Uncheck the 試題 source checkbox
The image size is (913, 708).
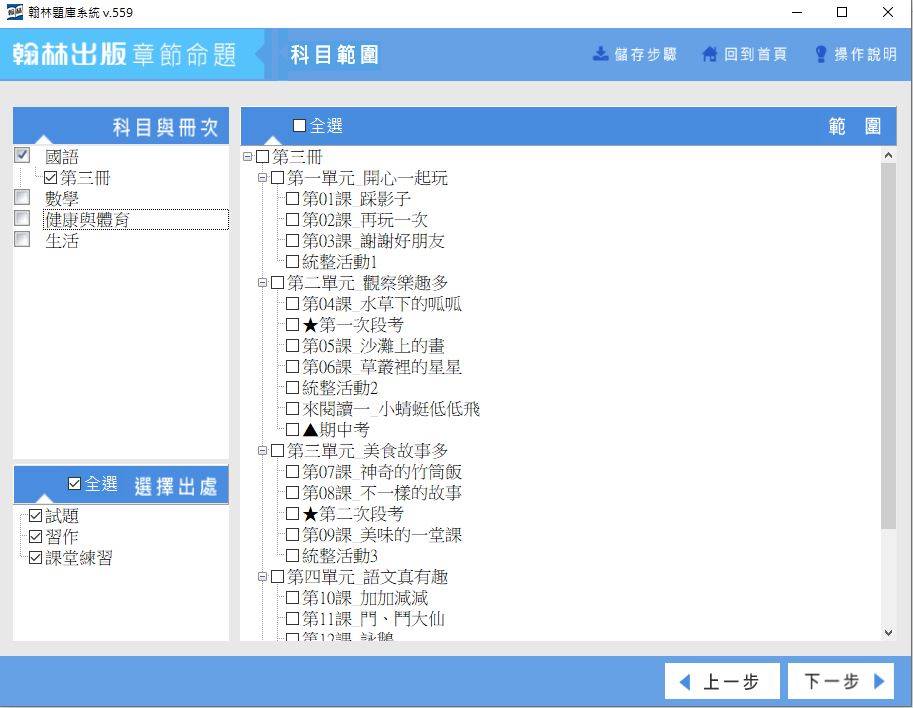(x=36, y=515)
